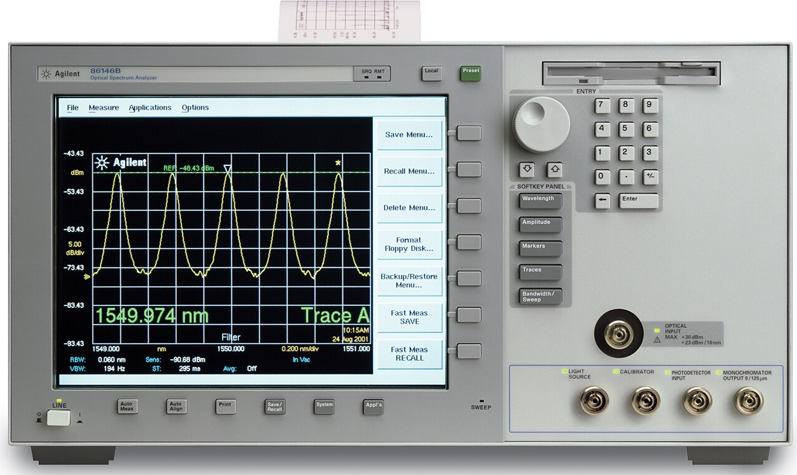Screen dimensions: 797x475
Task: Select the Delete Menu softkey
Action: point(409,208)
